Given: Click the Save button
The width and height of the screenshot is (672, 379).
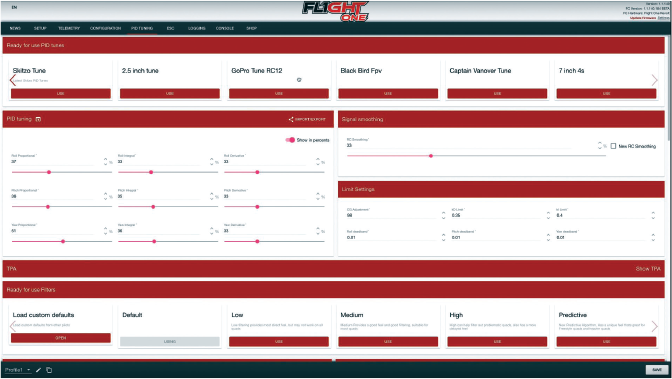Looking at the screenshot, I should pos(657,370).
